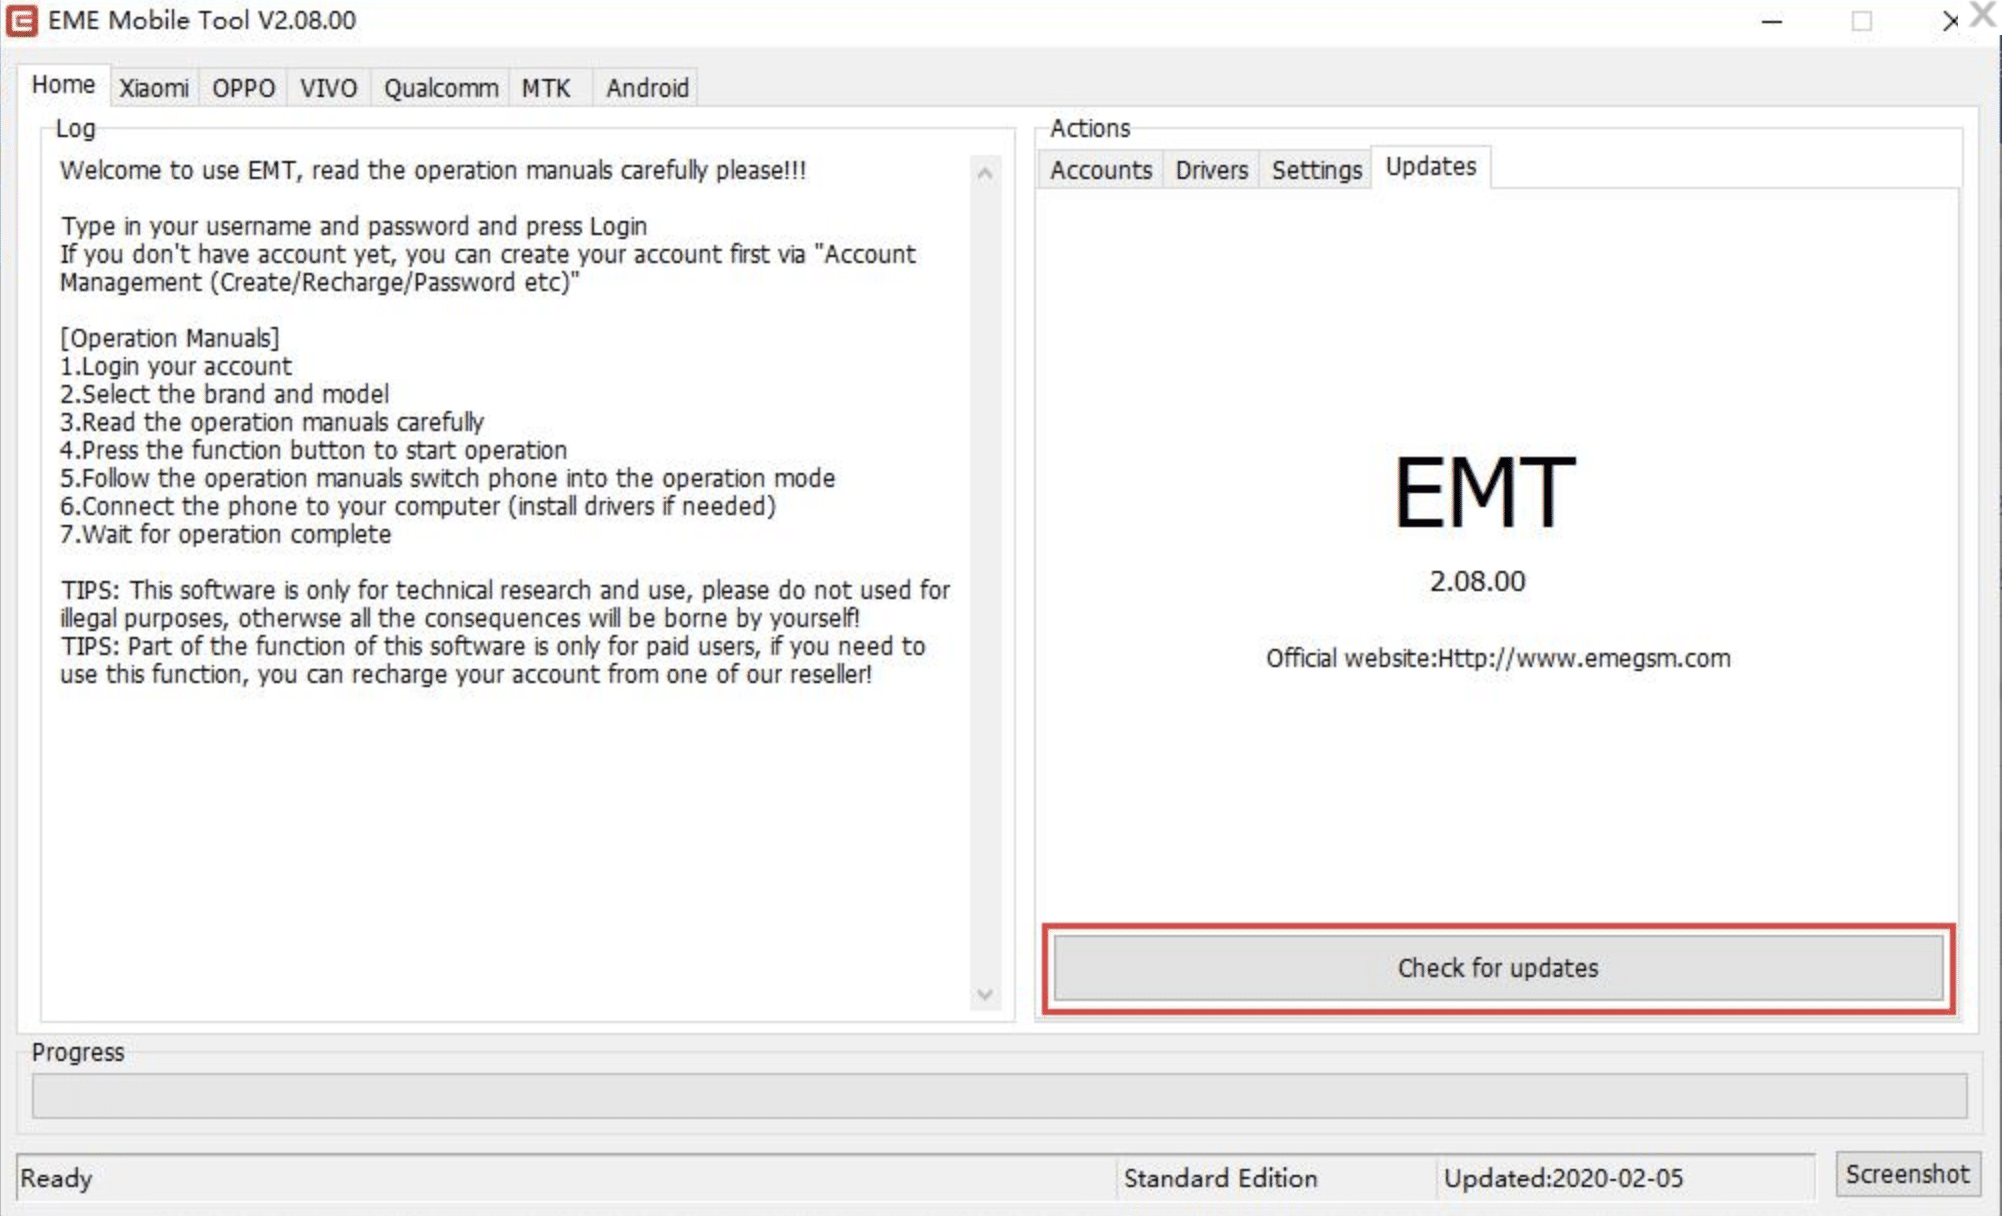This screenshot has height=1216, width=2002.
Task: Click the Screenshot button
Action: 1906,1174
